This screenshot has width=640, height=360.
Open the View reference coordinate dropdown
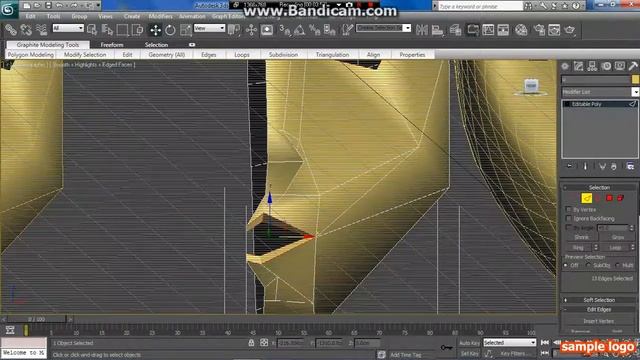(x=209, y=28)
